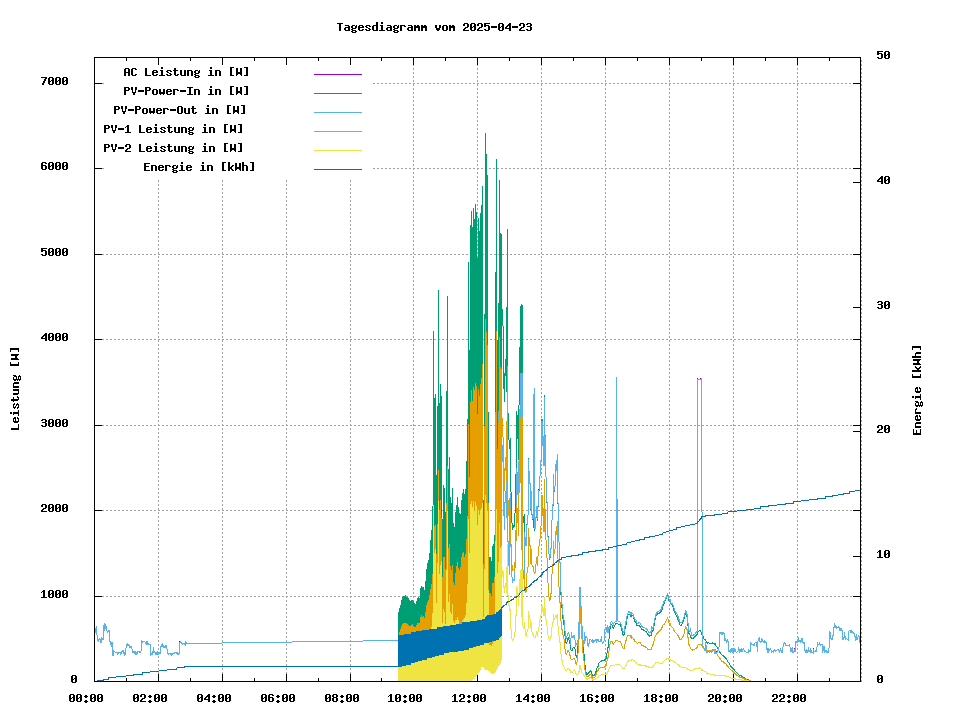The height and width of the screenshot is (720, 960).
Task: Click the 7000 value on the power axis
Action: [x=54, y=82]
